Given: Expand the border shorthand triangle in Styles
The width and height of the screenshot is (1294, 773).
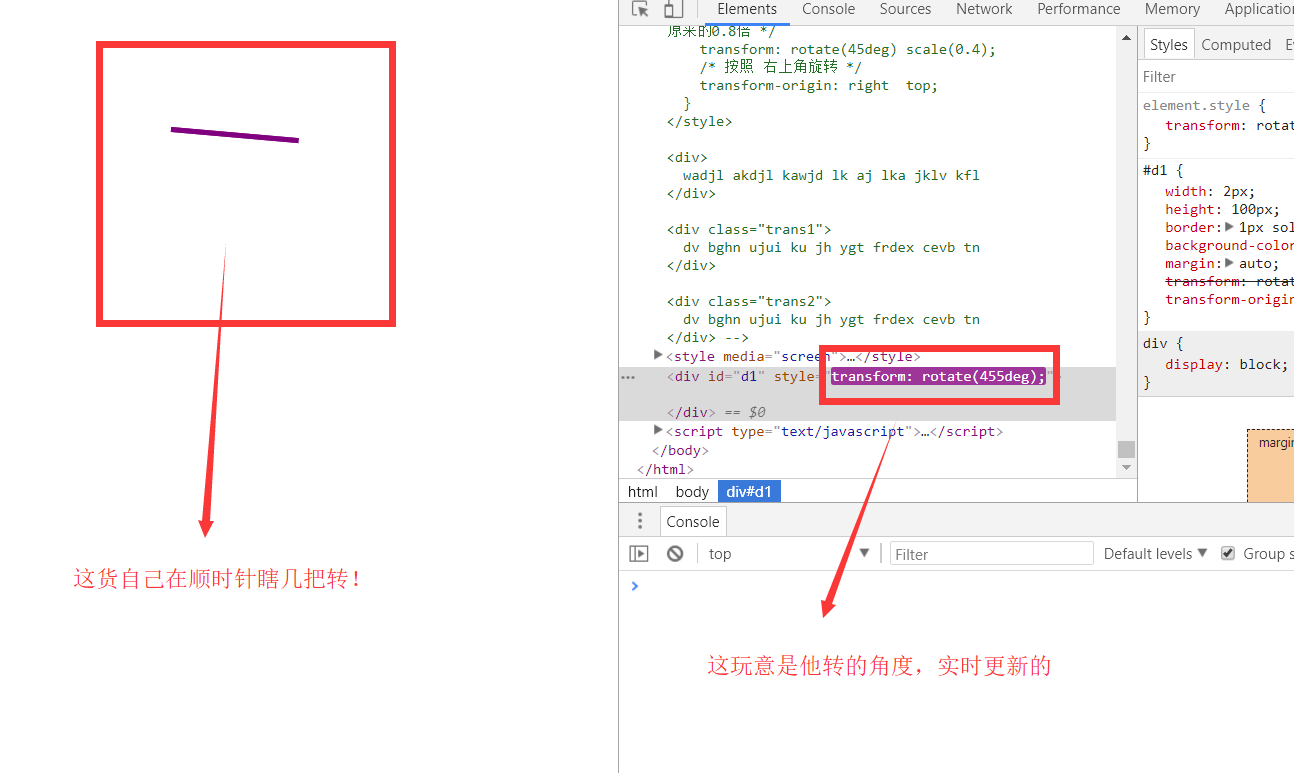Looking at the screenshot, I should [1229, 227].
